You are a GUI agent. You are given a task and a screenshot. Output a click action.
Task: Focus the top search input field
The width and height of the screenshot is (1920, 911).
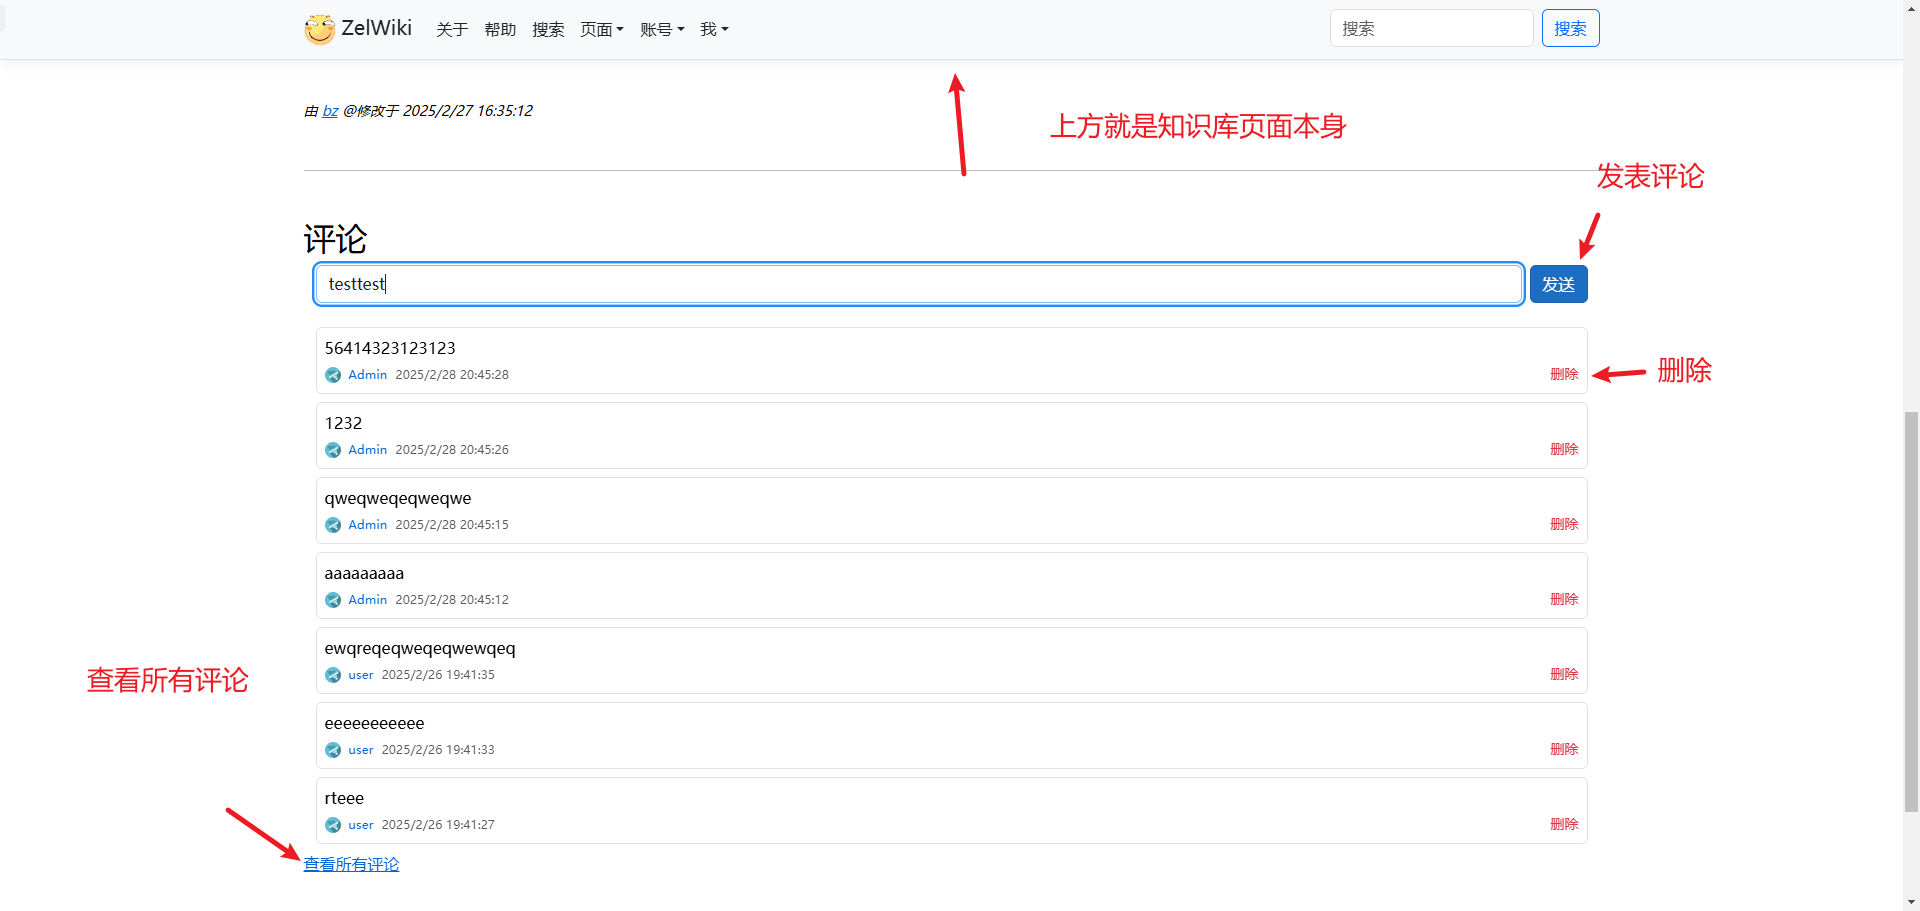(x=1430, y=28)
